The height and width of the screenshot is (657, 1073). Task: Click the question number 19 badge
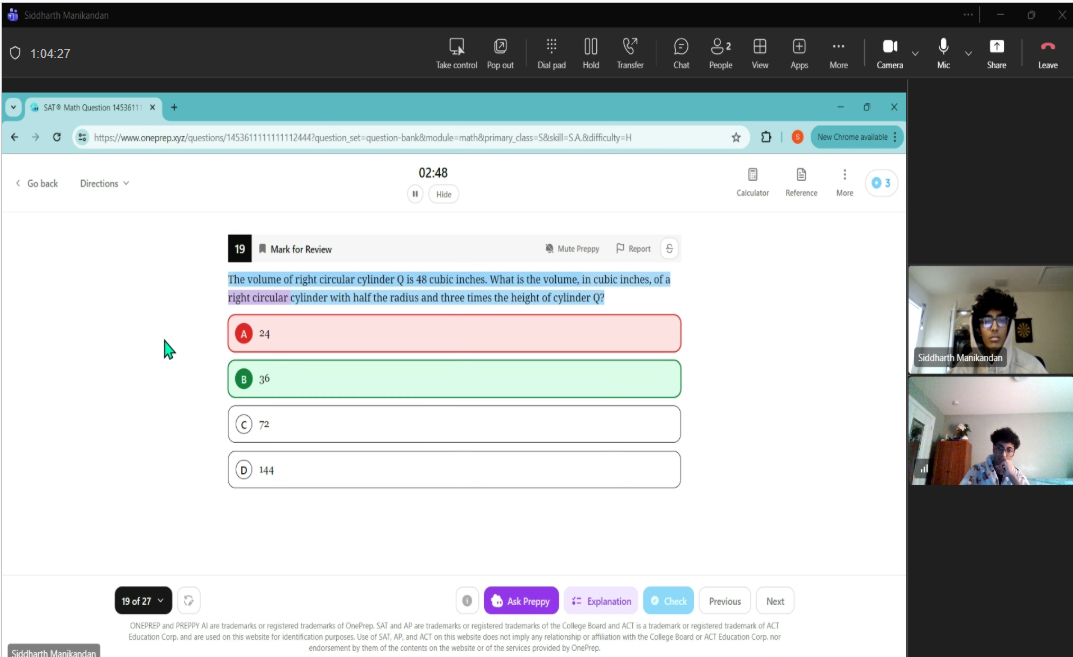tap(240, 249)
